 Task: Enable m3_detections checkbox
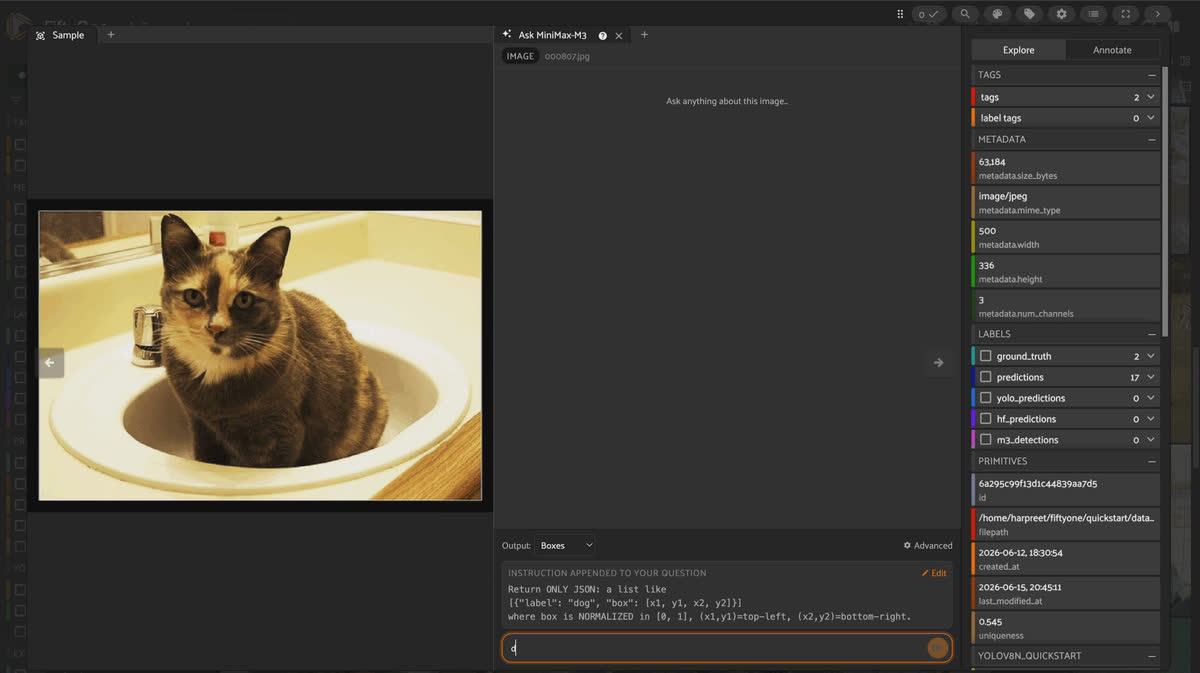pos(986,440)
